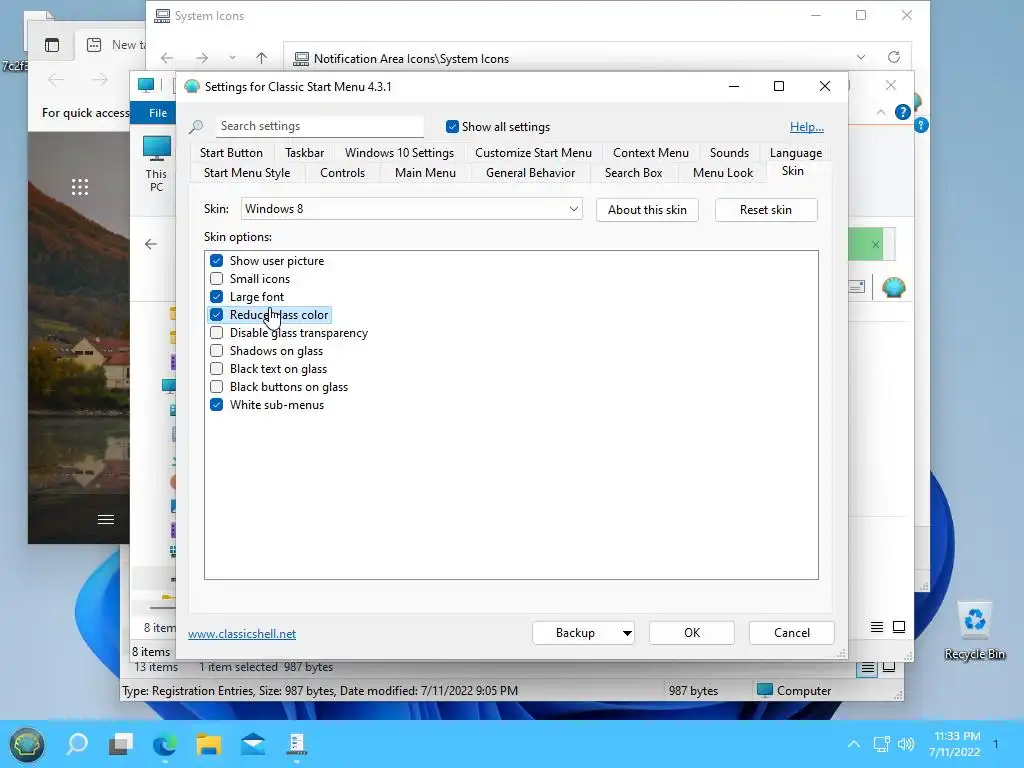
Task: Enable Disable glass transparency
Action: click(x=217, y=333)
